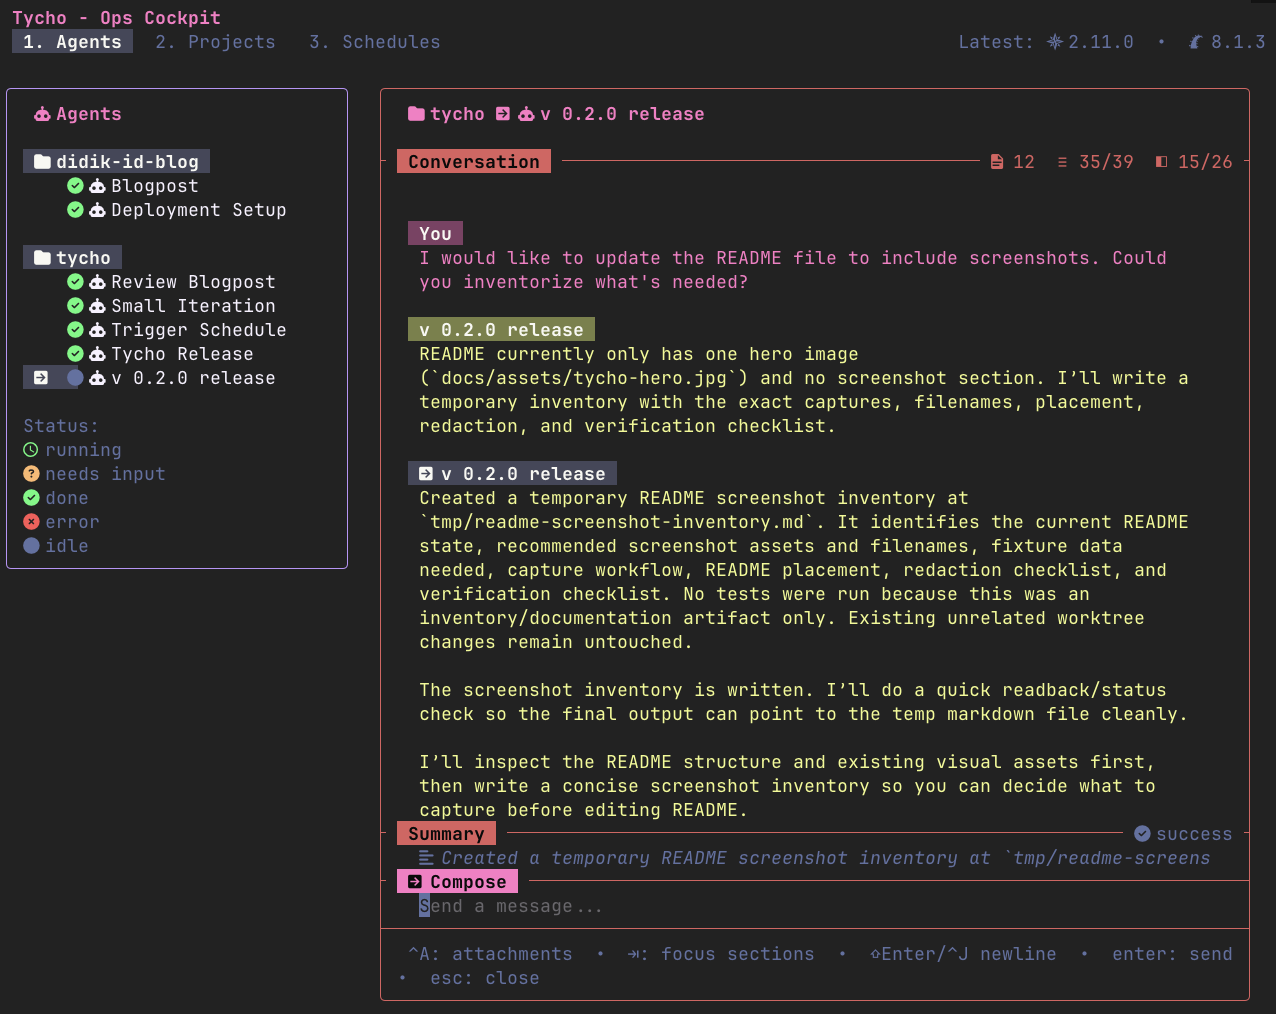Click the needs input question mark icon
This screenshot has height=1014, width=1276.
(x=31, y=474)
